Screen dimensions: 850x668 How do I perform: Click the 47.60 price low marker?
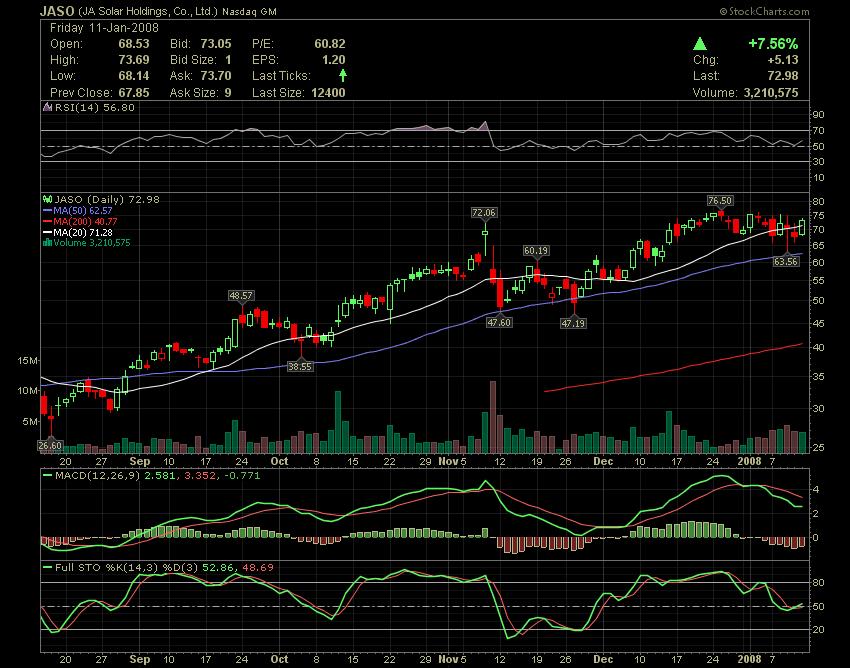tap(499, 322)
